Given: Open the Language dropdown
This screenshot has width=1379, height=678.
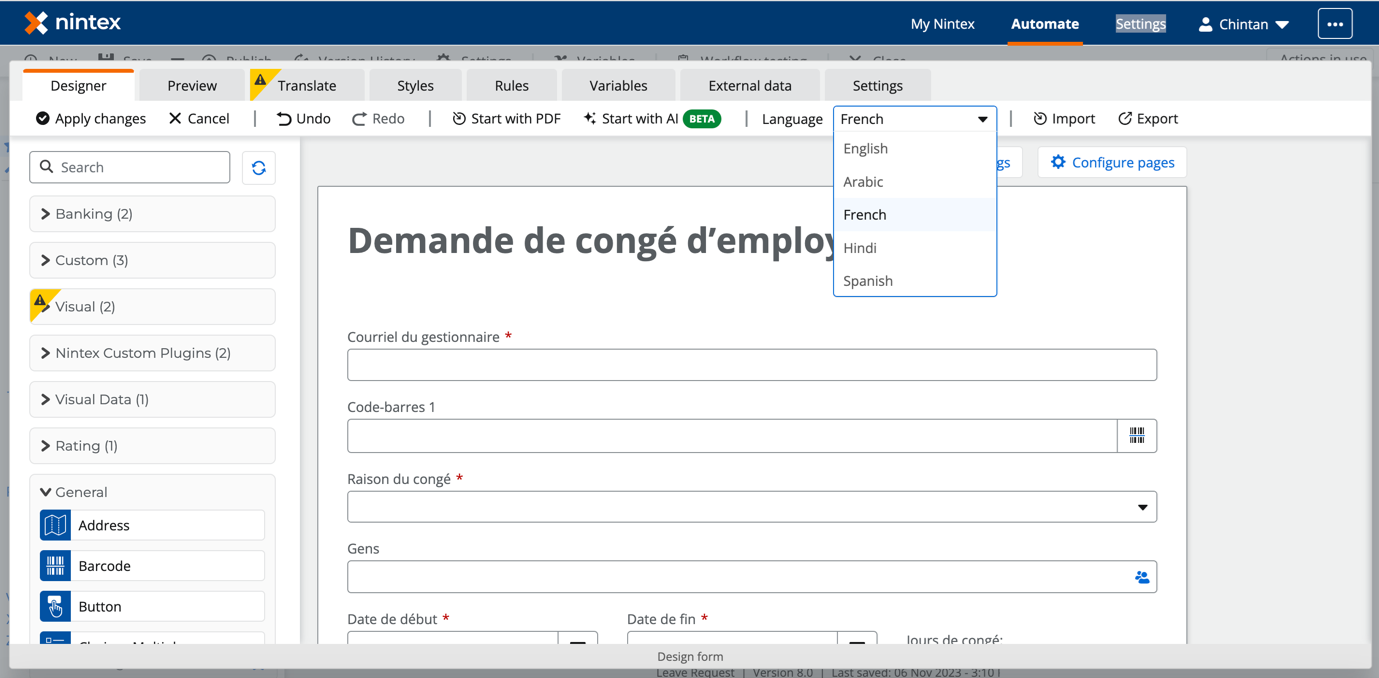Looking at the screenshot, I should [915, 119].
